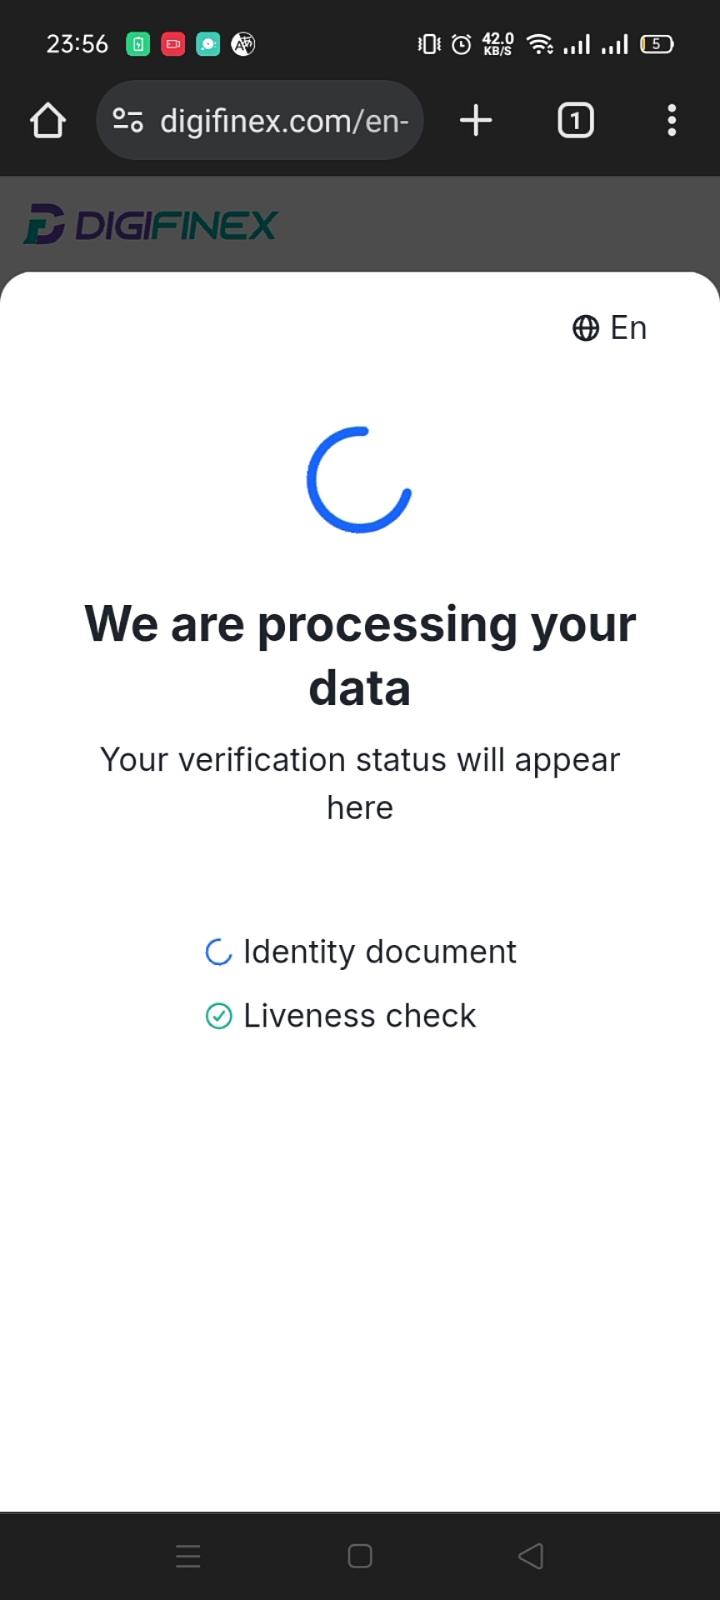Tap the Android recent apps button
The width and height of the screenshot is (720, 1600).
188,1556
